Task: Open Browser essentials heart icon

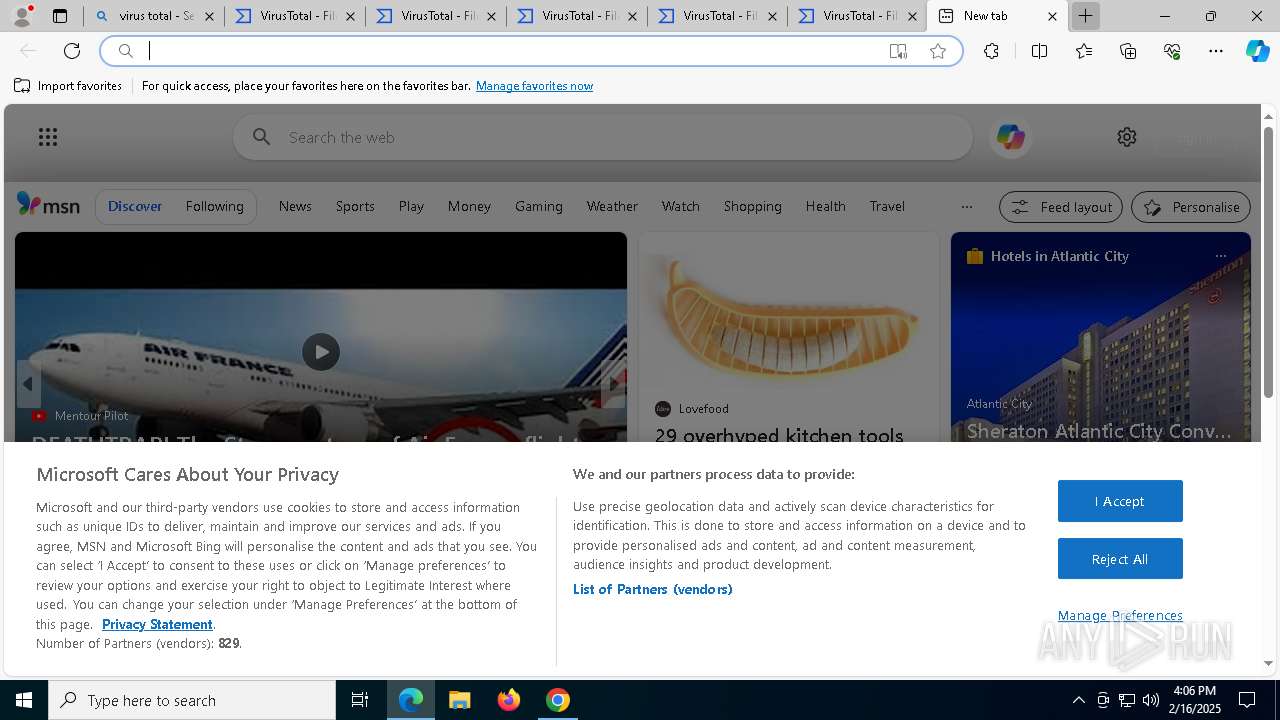Action: point(1172,51)
